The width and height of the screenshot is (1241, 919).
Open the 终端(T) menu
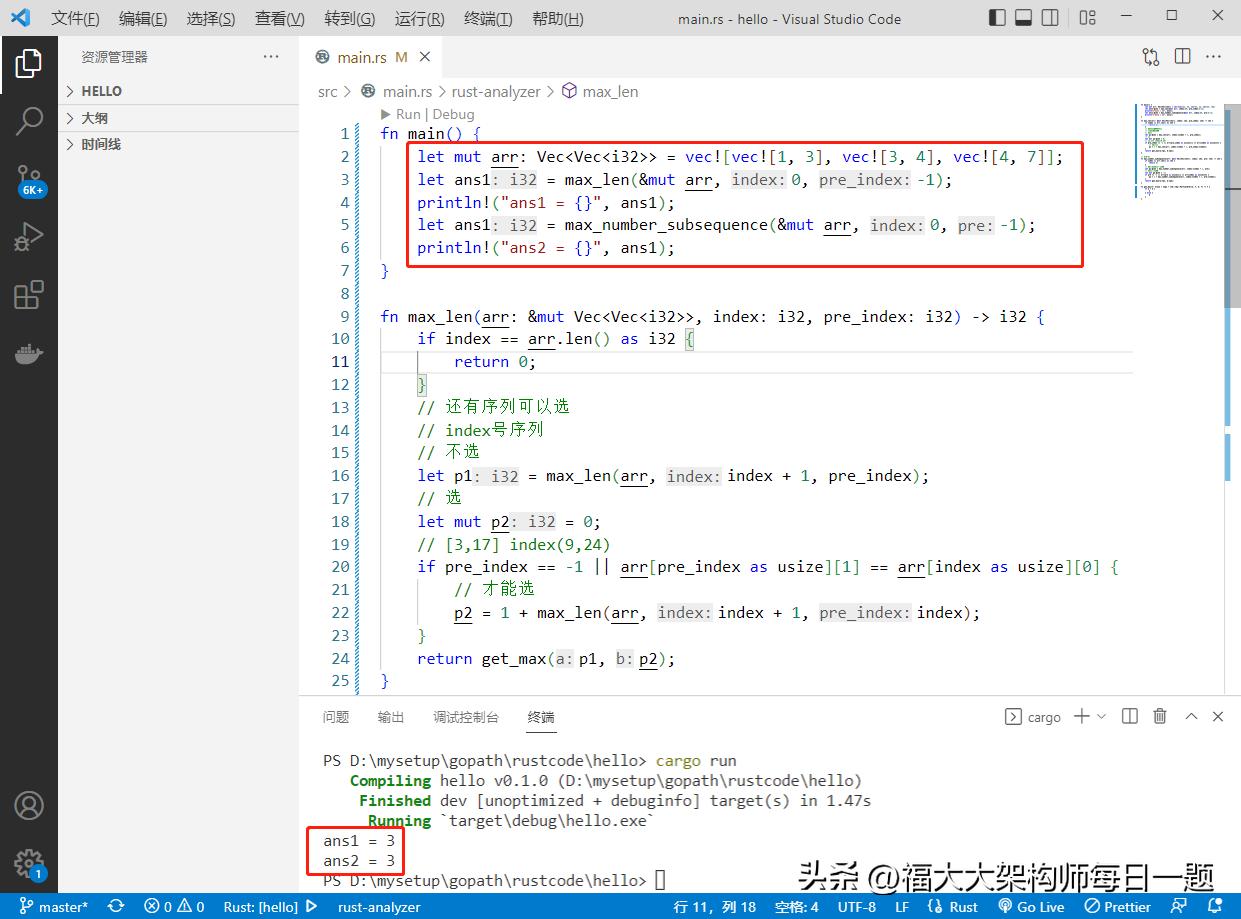(488, 19)
